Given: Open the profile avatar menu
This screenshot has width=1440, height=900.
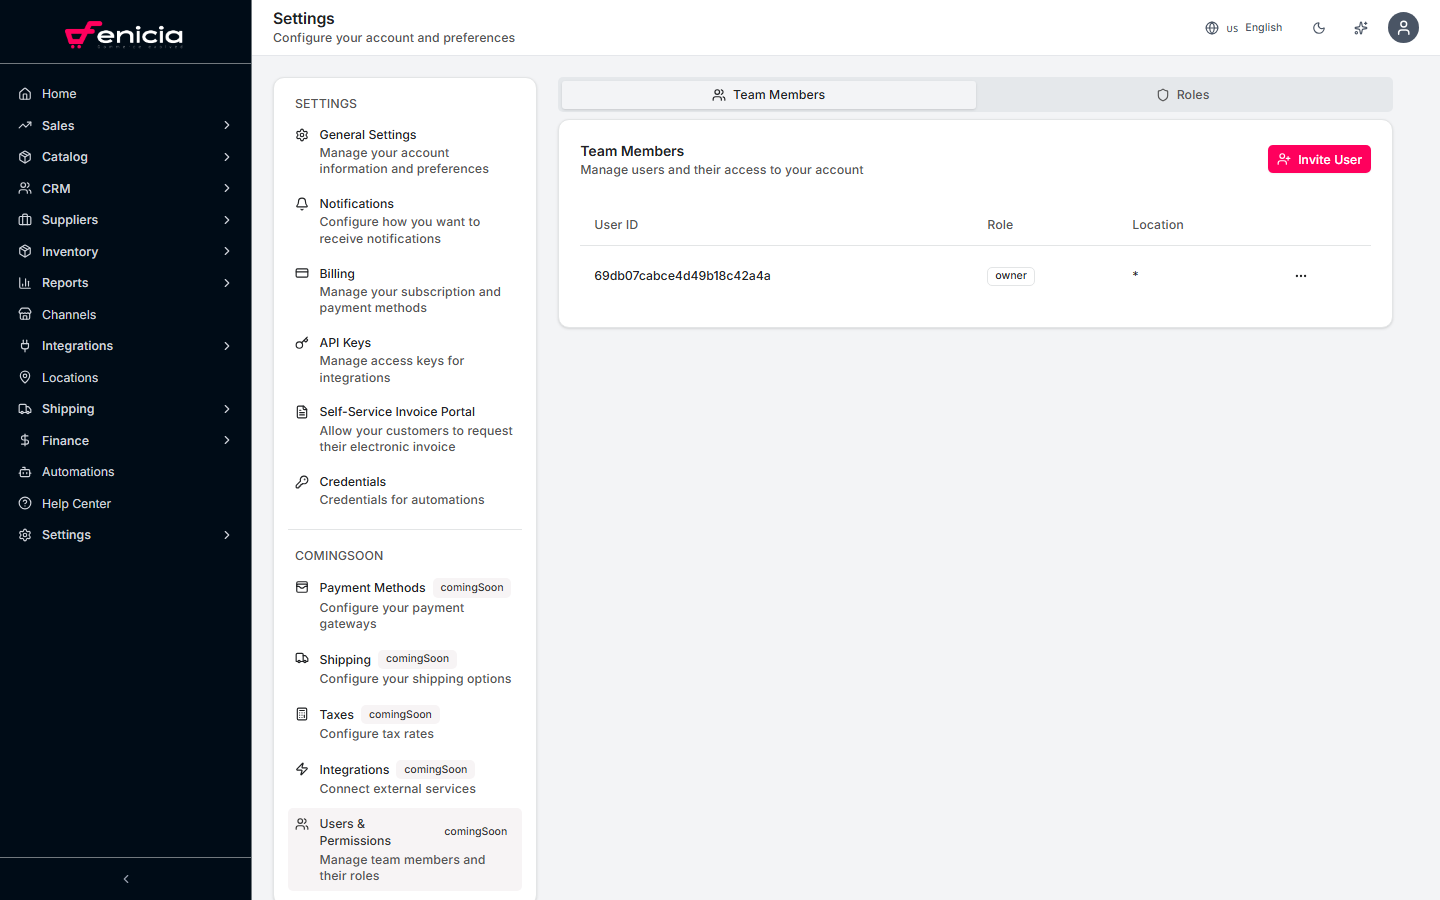Looking at the screenshot, I should [1403, 27].
